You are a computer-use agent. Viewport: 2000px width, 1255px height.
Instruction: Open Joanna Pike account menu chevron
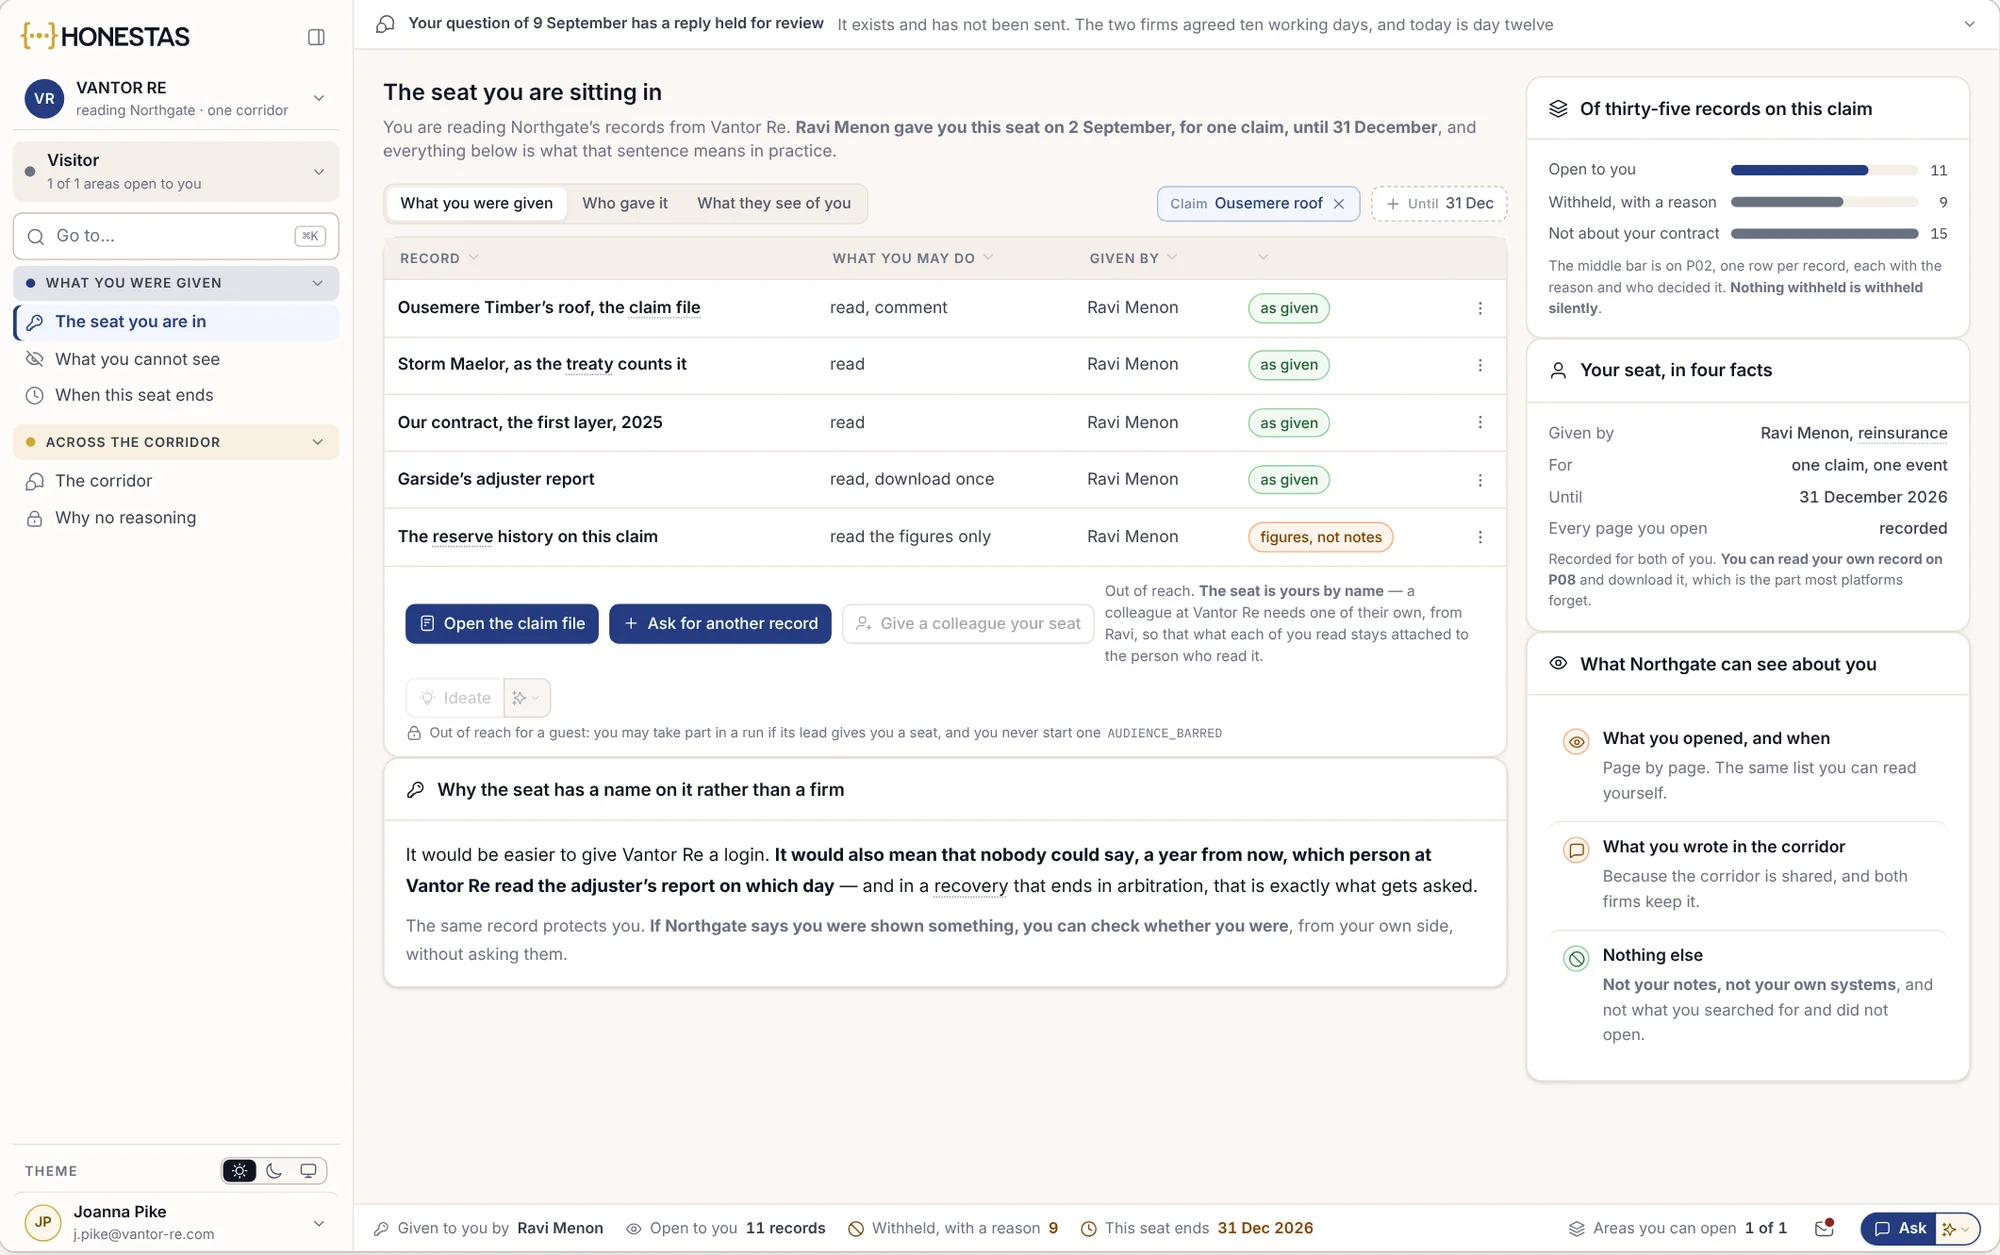point(319,1223)
